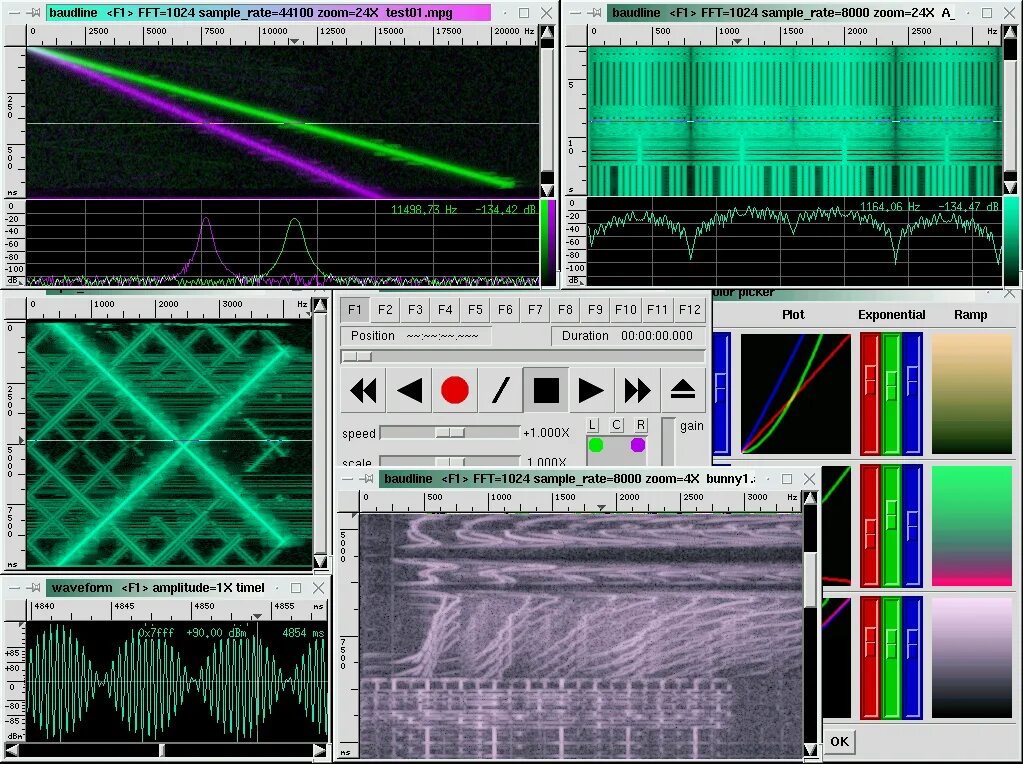Click the green-to-pink color ramp swatch
This screenshot has height=764, width=1023.
click(971, 526)
